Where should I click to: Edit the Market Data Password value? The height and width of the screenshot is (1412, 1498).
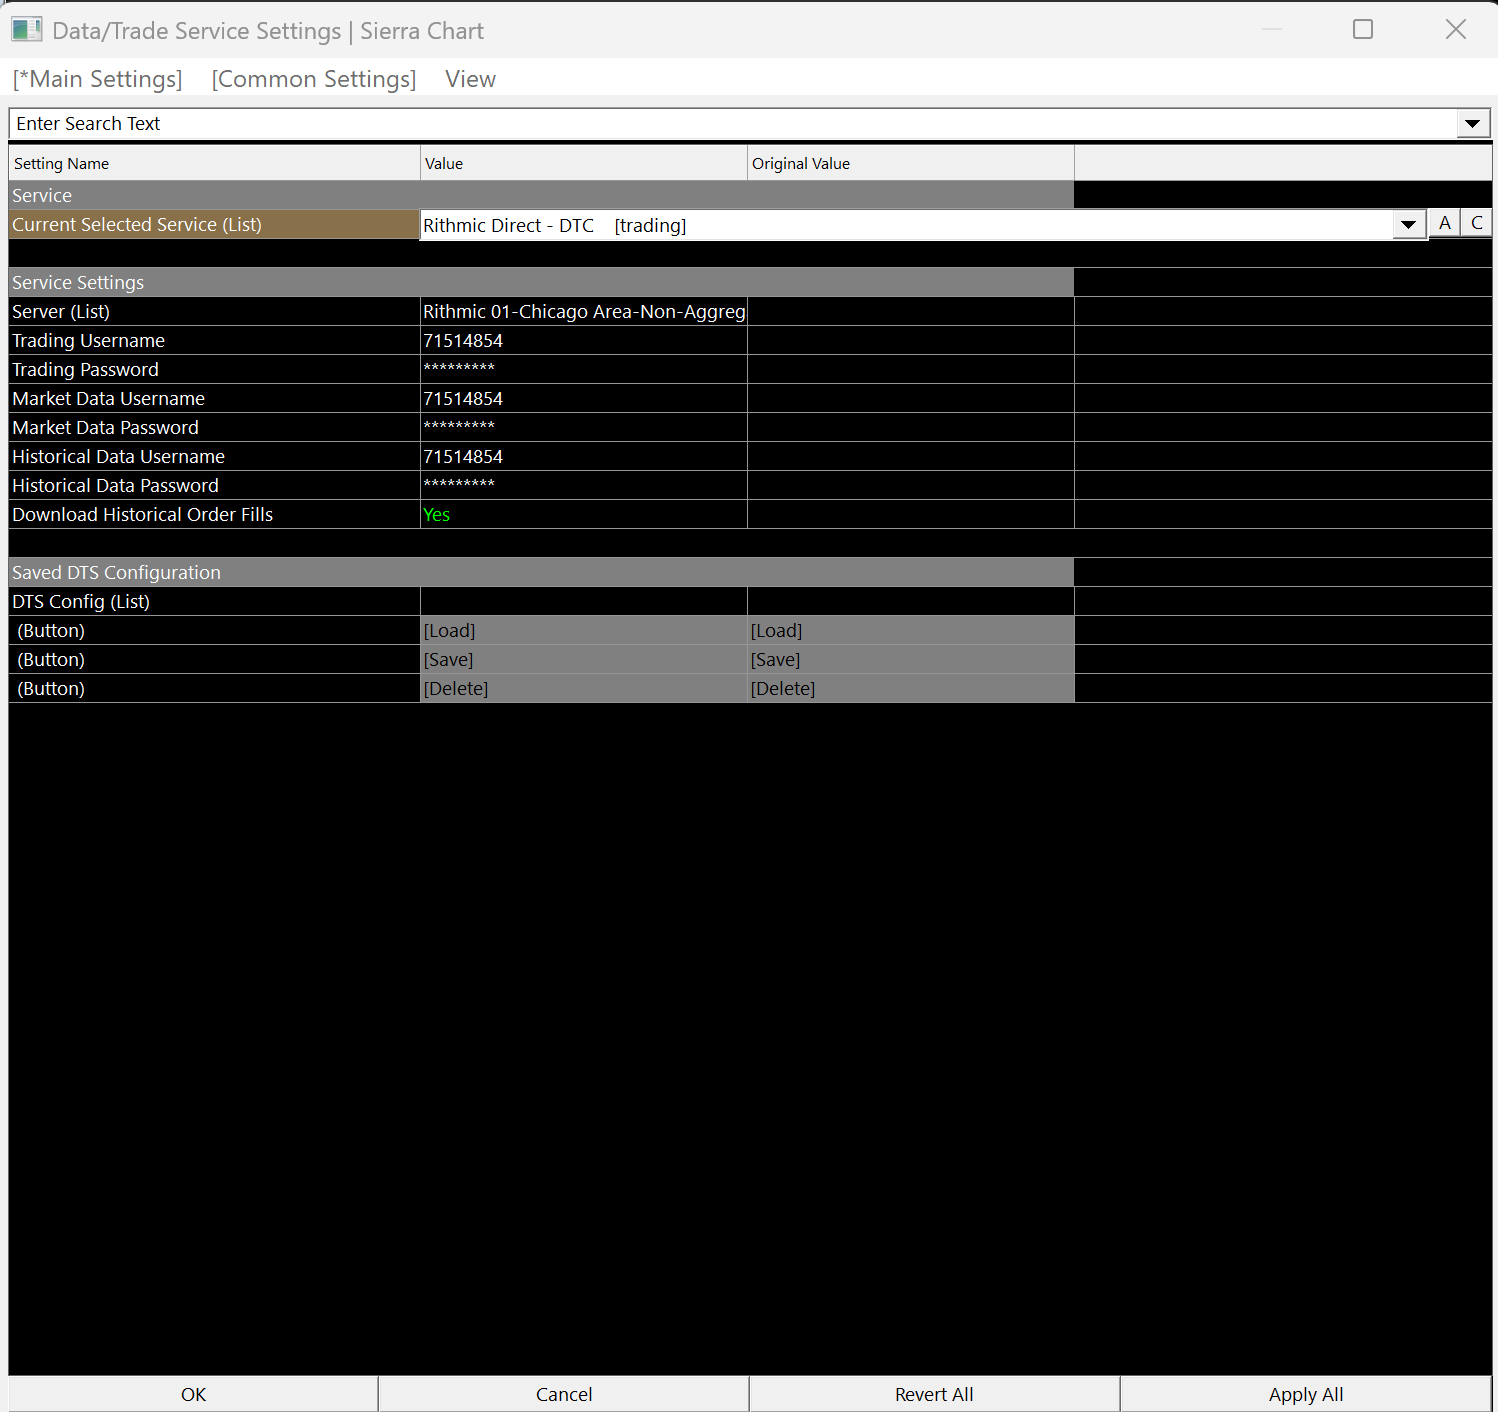point(584,428)
